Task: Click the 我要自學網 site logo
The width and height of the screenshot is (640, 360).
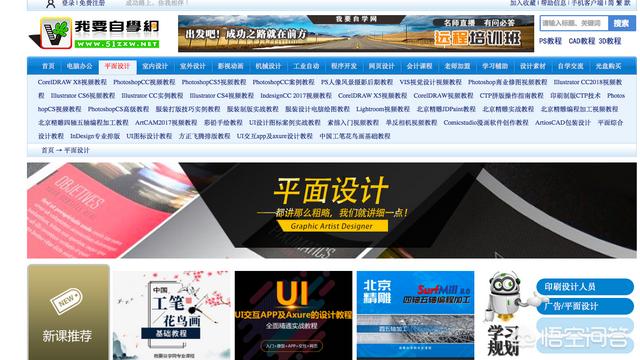Action: click(x=95, y=33)
